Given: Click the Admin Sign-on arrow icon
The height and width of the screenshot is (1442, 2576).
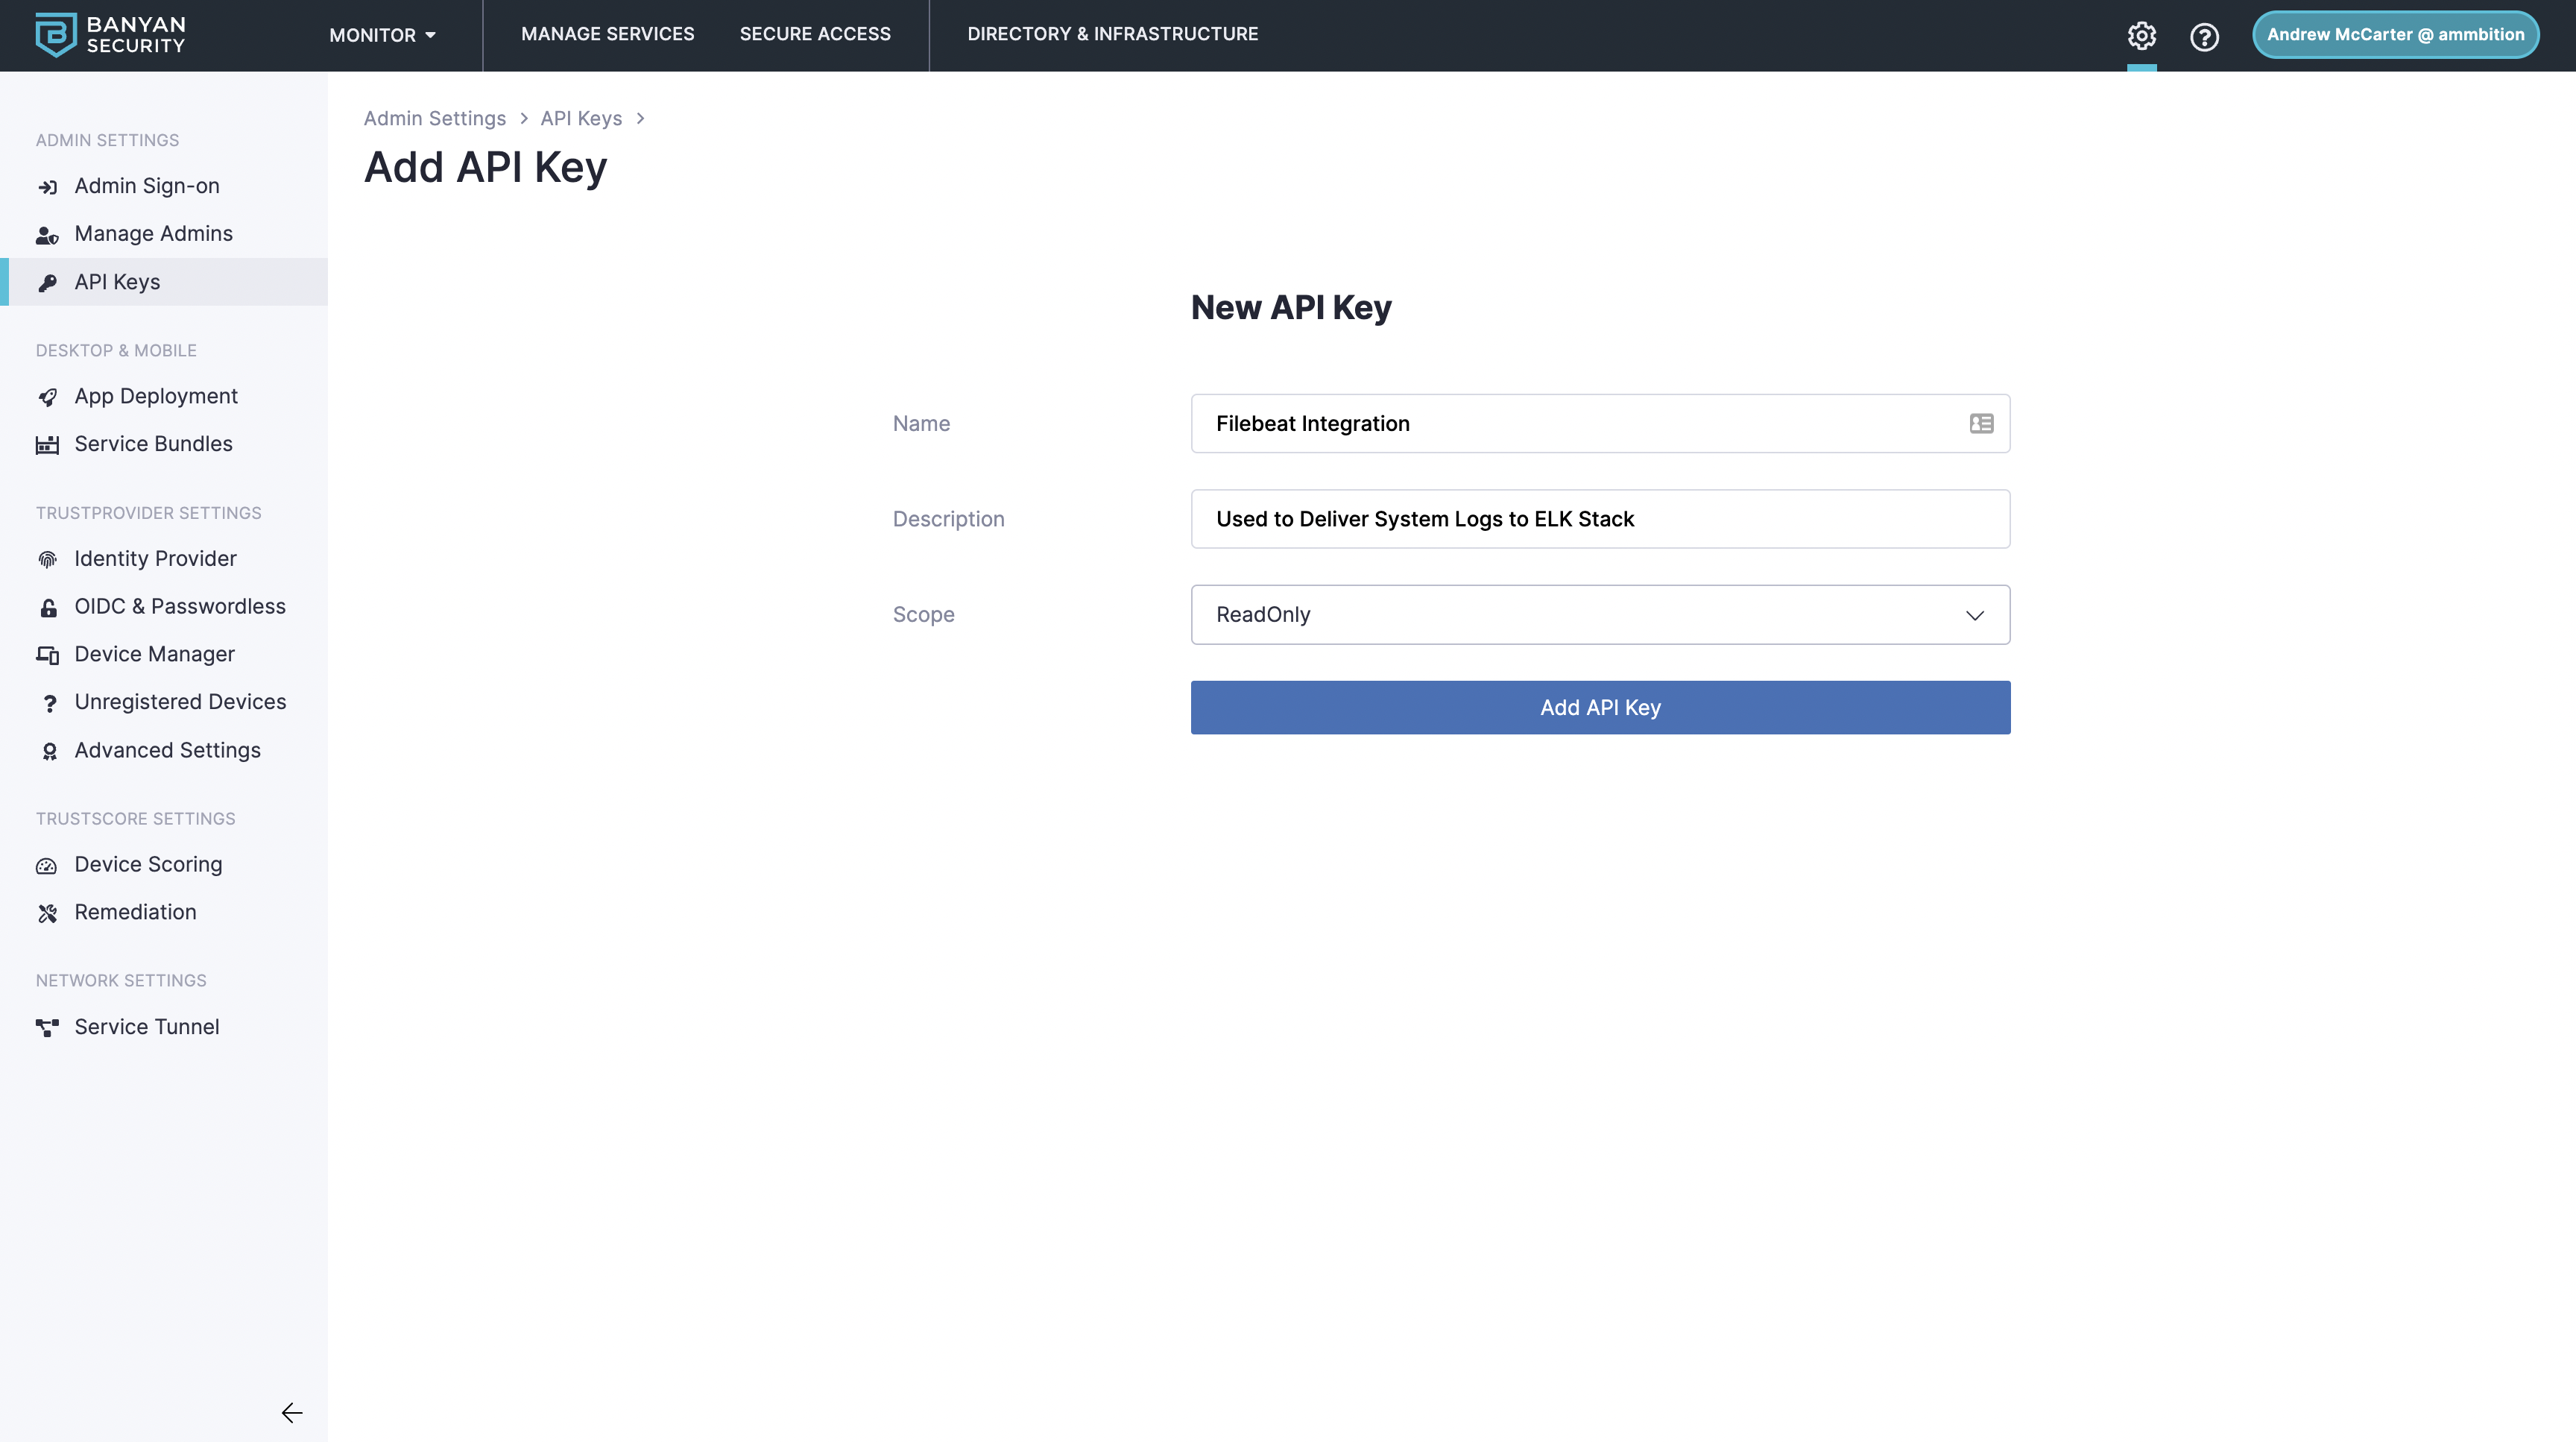Looking at the screenshot, I should [x=47, y=187].
